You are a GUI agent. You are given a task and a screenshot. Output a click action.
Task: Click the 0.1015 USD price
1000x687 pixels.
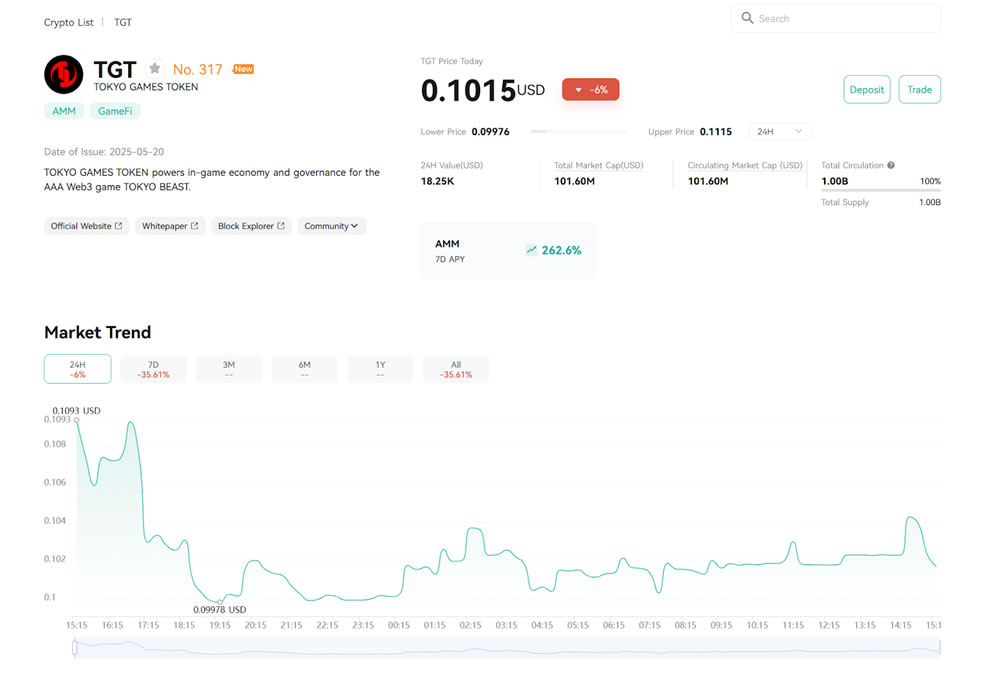click(x=483, y=91)
